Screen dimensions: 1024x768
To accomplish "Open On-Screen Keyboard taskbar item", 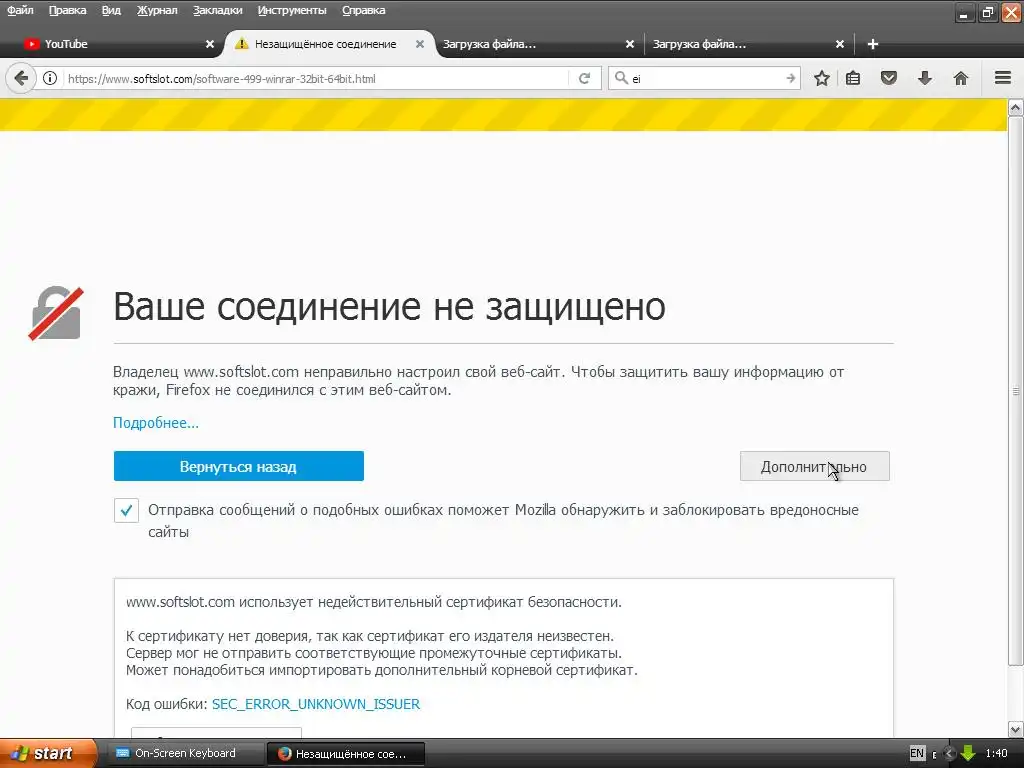I will point(185,753).
